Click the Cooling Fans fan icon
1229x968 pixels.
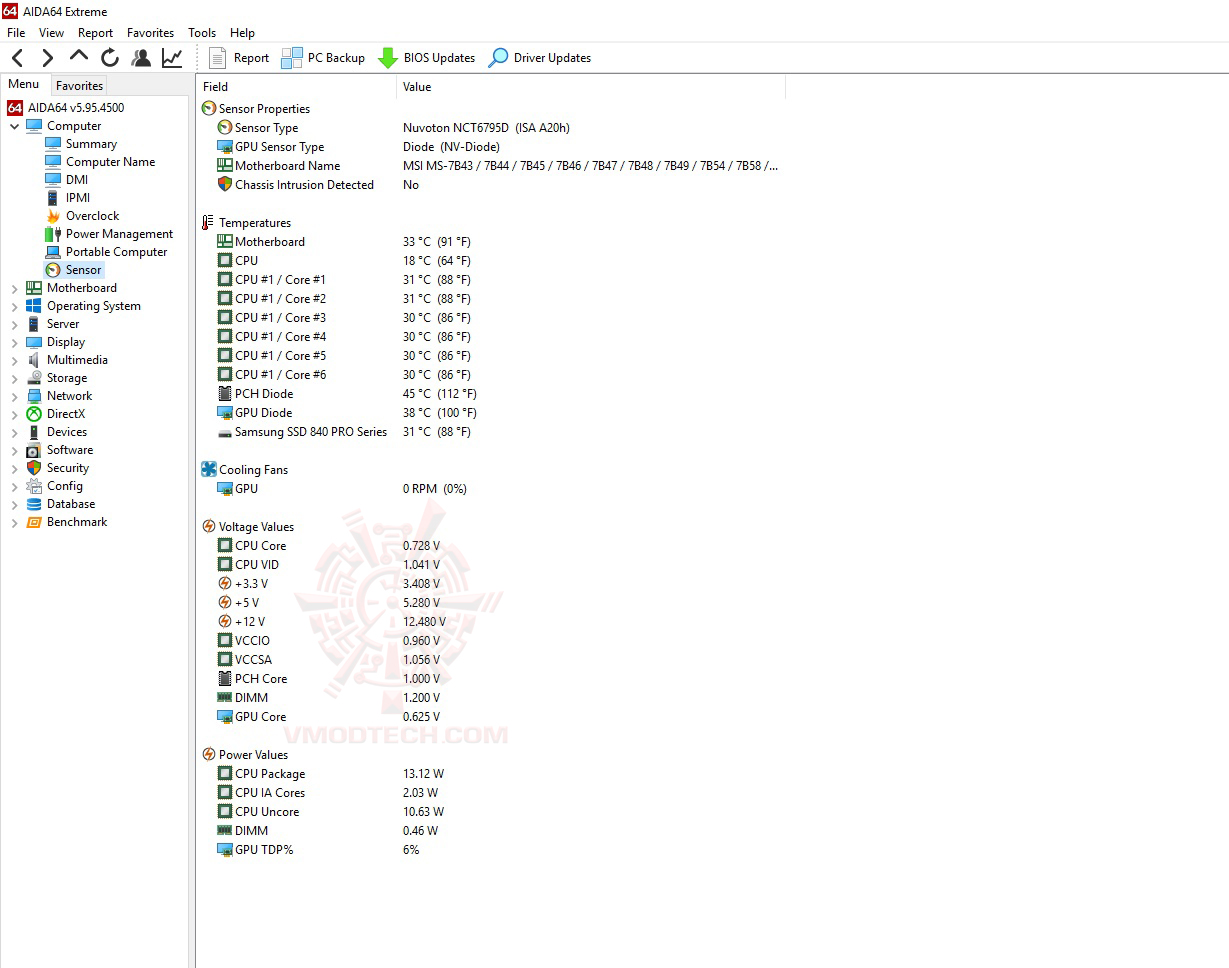(x=209, y=469)
